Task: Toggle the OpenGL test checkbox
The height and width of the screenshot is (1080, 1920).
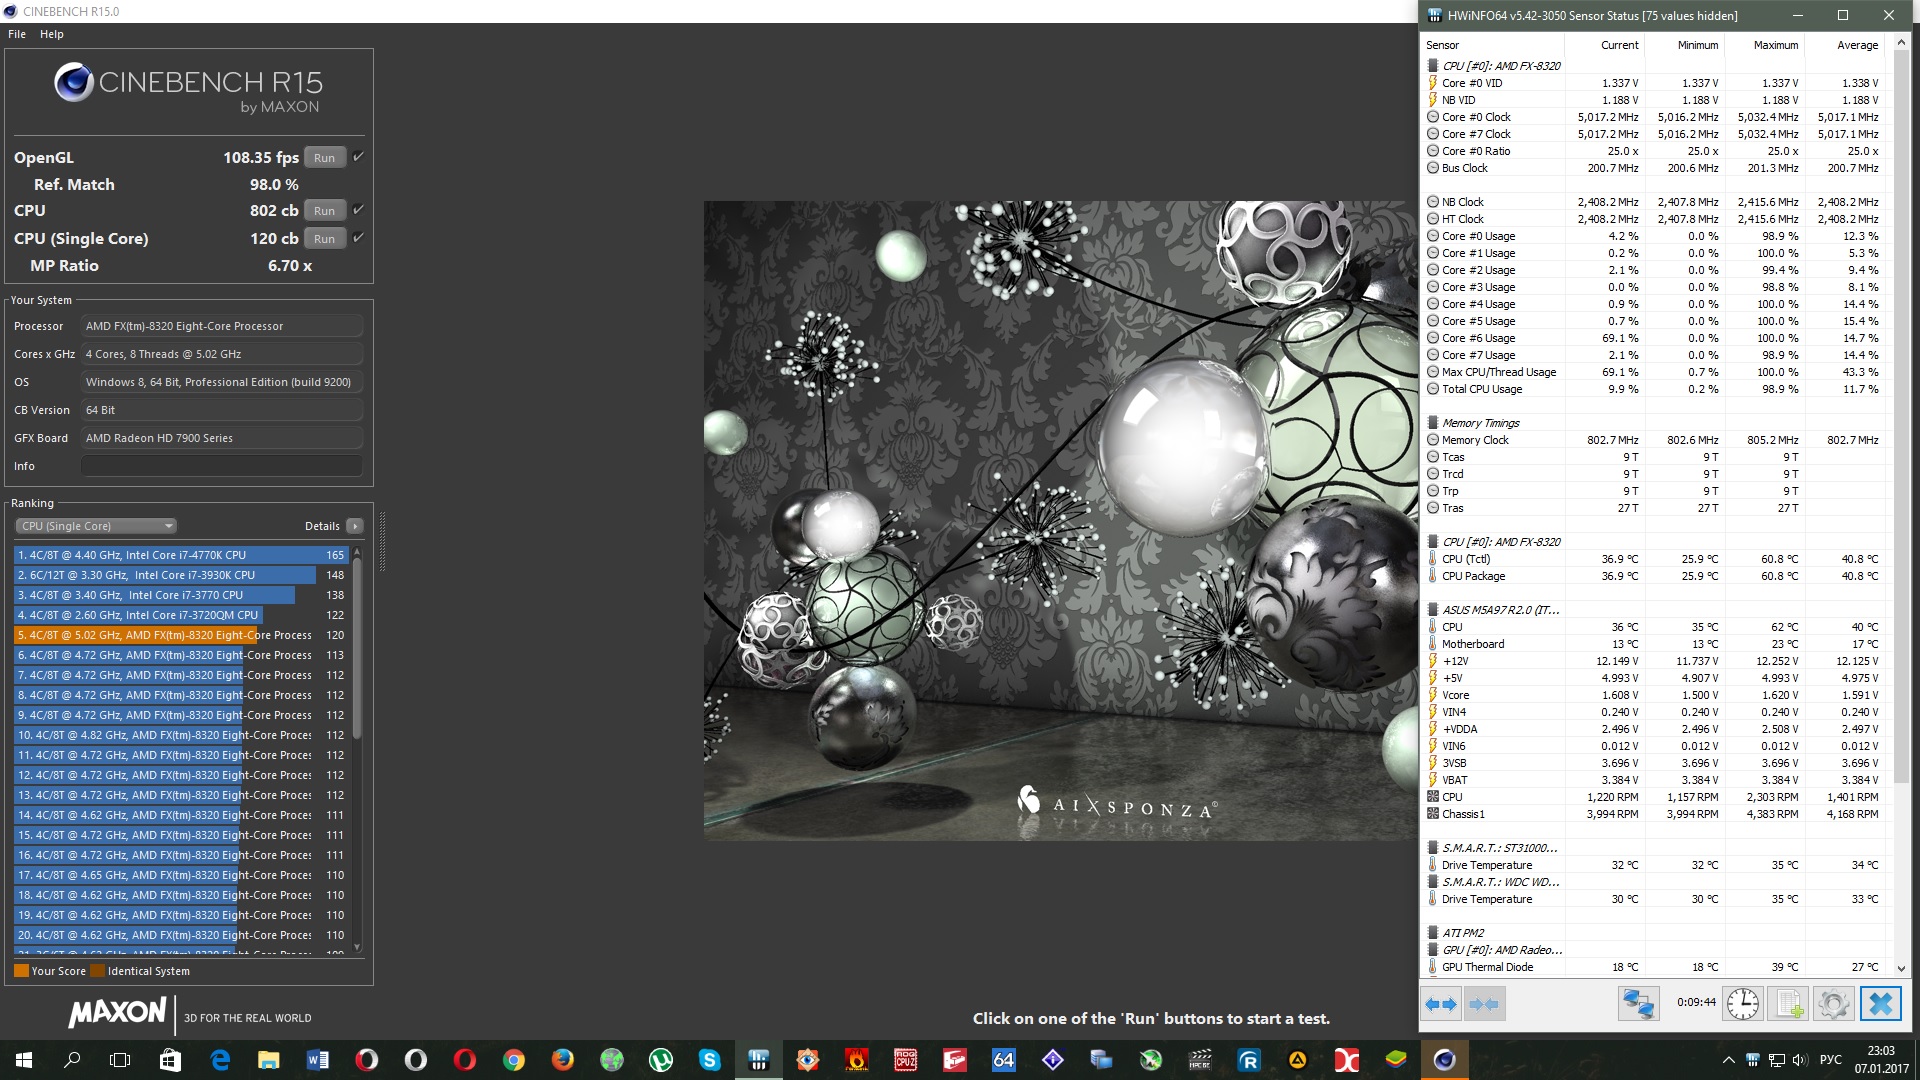Action: click(358, 157)
